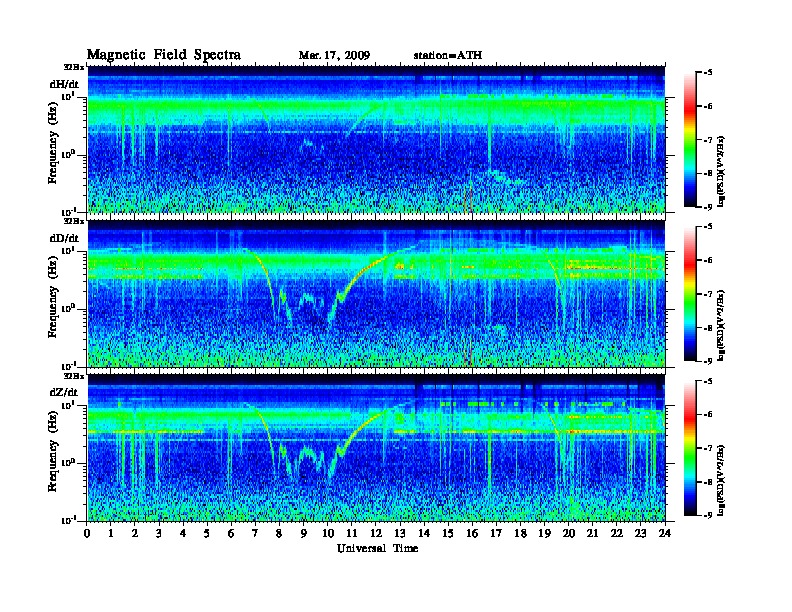Click the hour 16 tick label on time axis

(x=472, y=533)
